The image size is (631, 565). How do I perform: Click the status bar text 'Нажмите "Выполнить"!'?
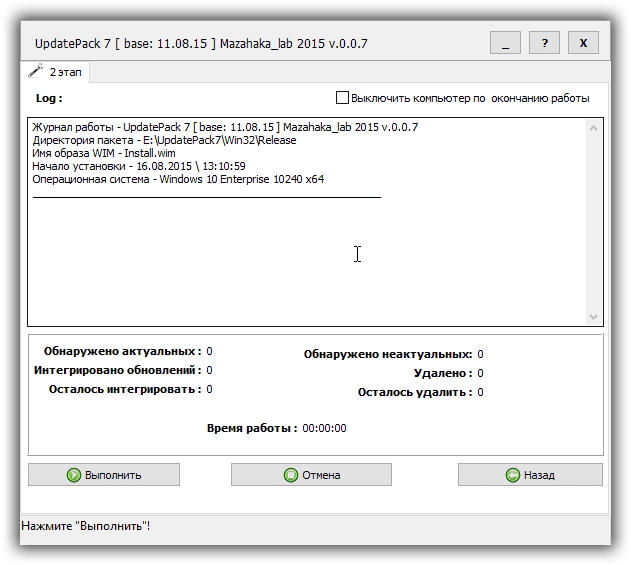[x=86, y=526]
